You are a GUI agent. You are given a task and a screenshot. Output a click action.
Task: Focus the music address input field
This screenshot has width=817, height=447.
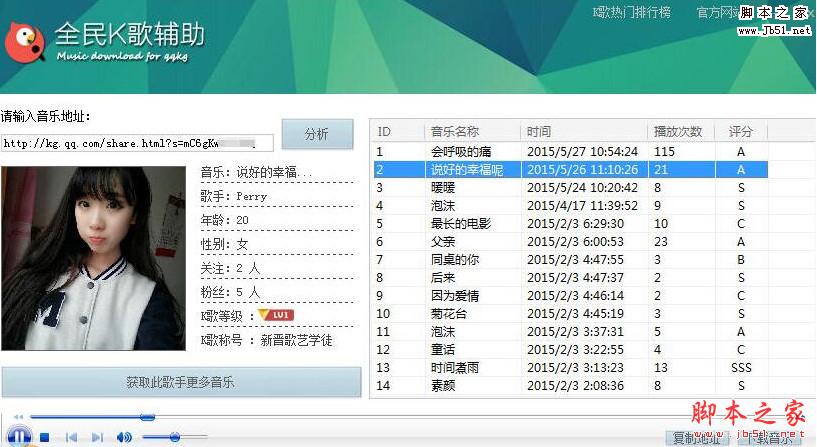[137, 143]
